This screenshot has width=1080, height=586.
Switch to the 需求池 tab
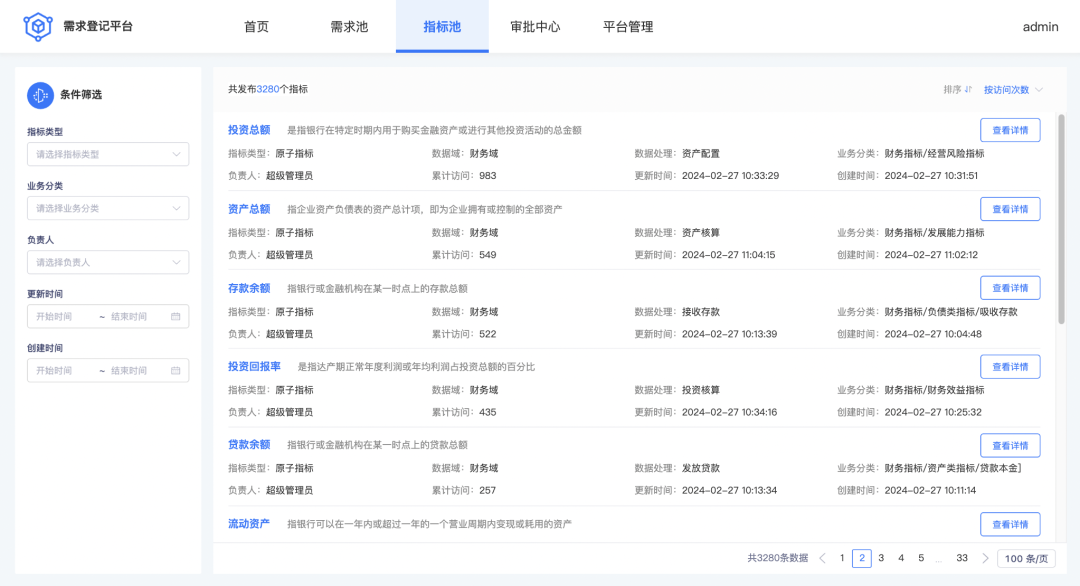pos(349,27)
